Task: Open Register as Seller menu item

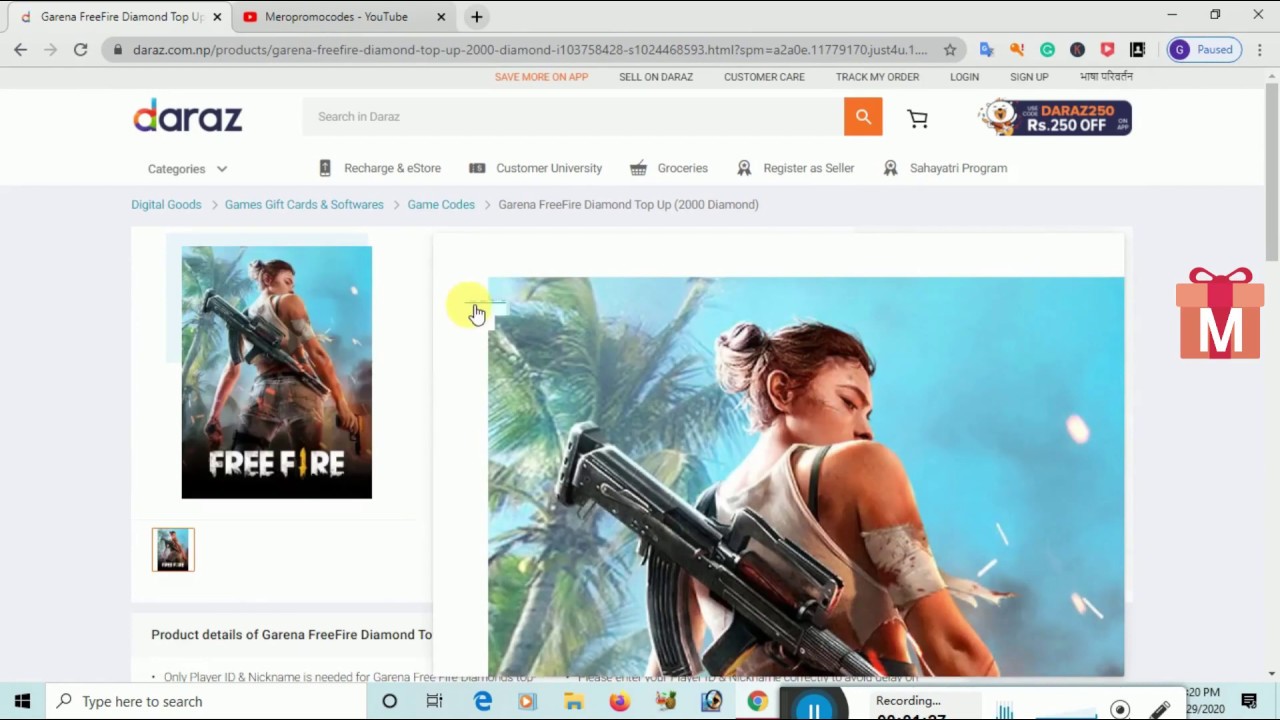Action: click(809, 168)
